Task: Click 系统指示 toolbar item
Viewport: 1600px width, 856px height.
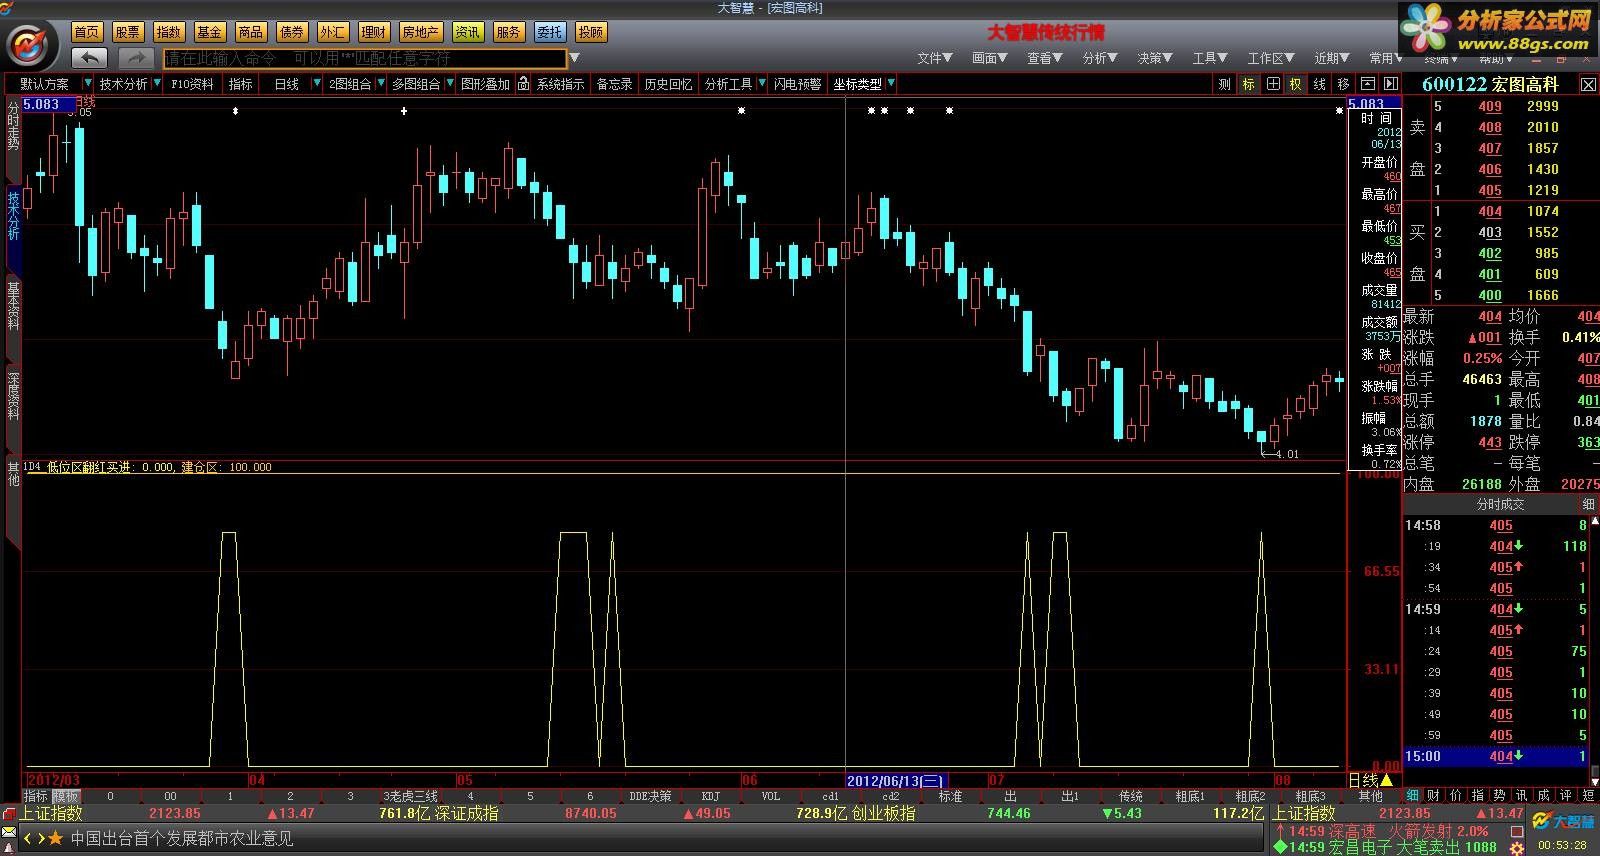Action: click(560, 84)
